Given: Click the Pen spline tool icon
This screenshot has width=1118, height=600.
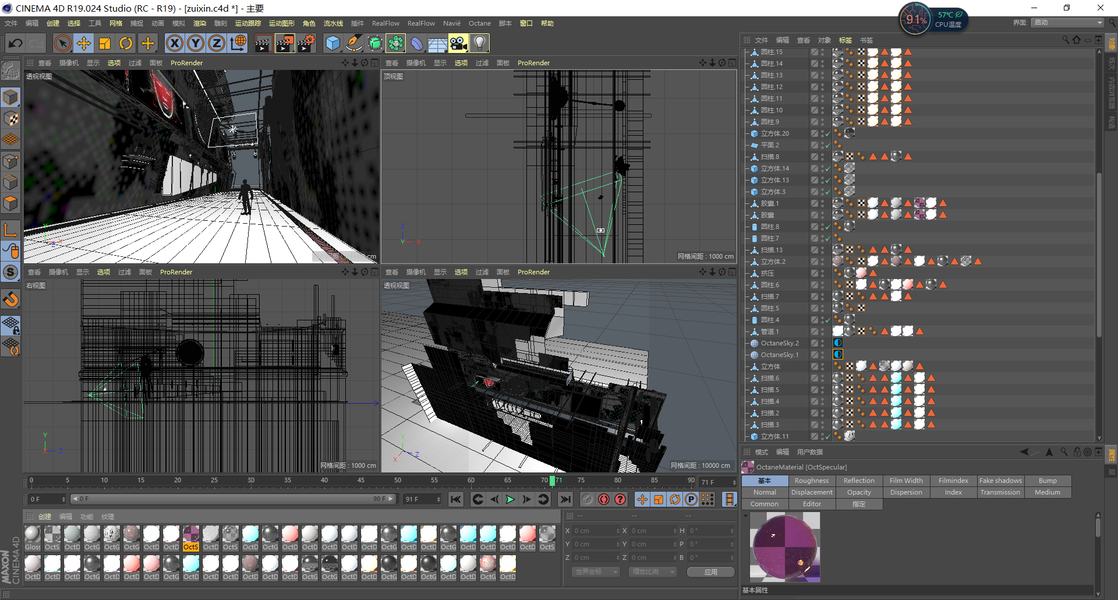Looking at the screenshot, I should [354, 43].
